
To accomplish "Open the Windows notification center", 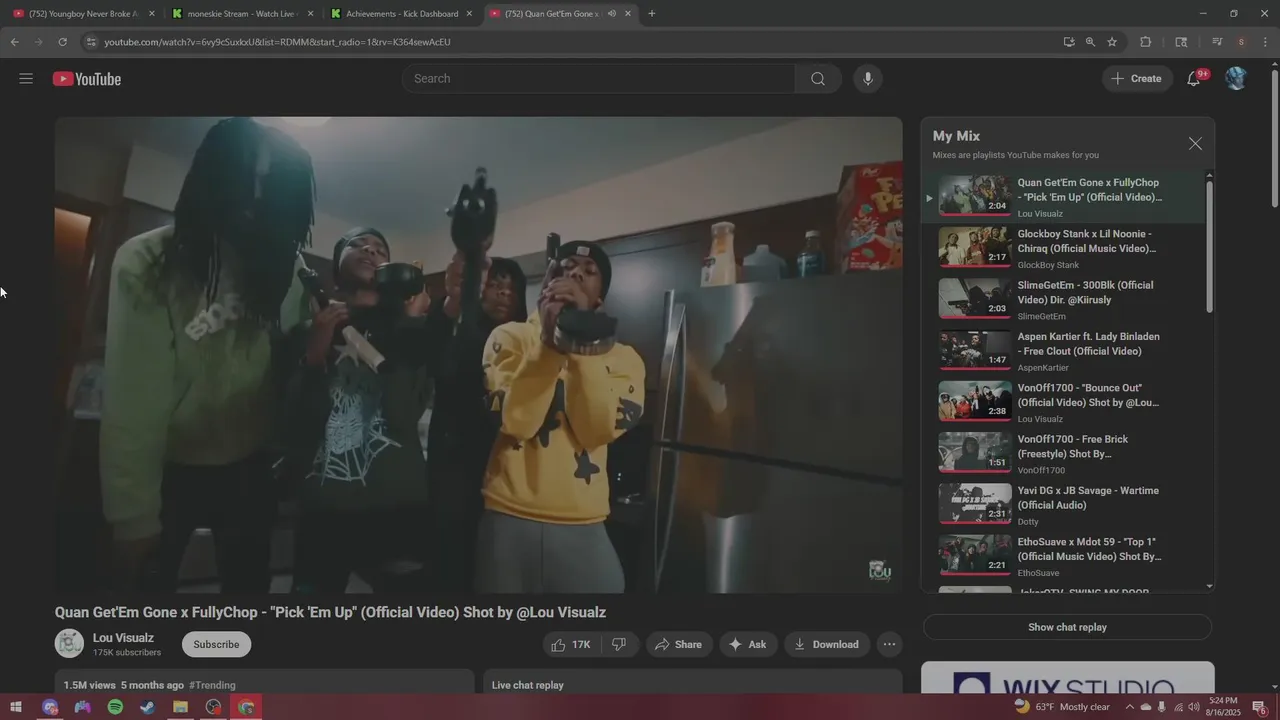I will tap(1260, 707).
